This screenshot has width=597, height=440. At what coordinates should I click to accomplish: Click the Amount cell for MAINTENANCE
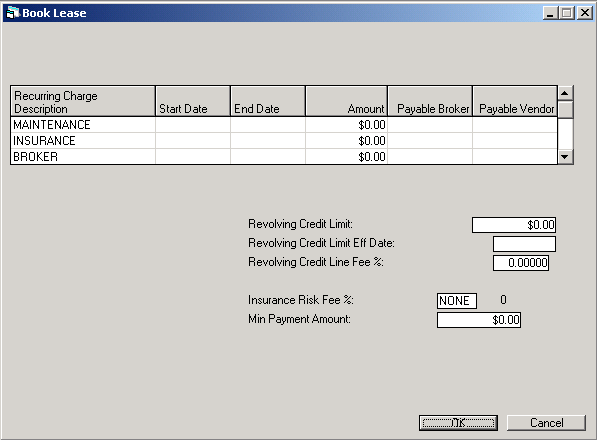pyautogui.click(x=346, y=125)
